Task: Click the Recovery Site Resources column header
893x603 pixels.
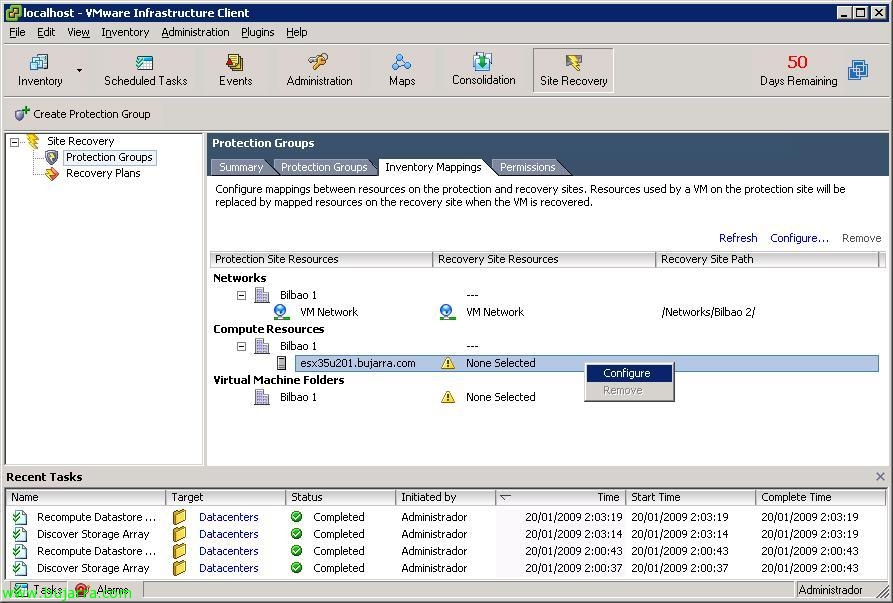Action: 544,259
